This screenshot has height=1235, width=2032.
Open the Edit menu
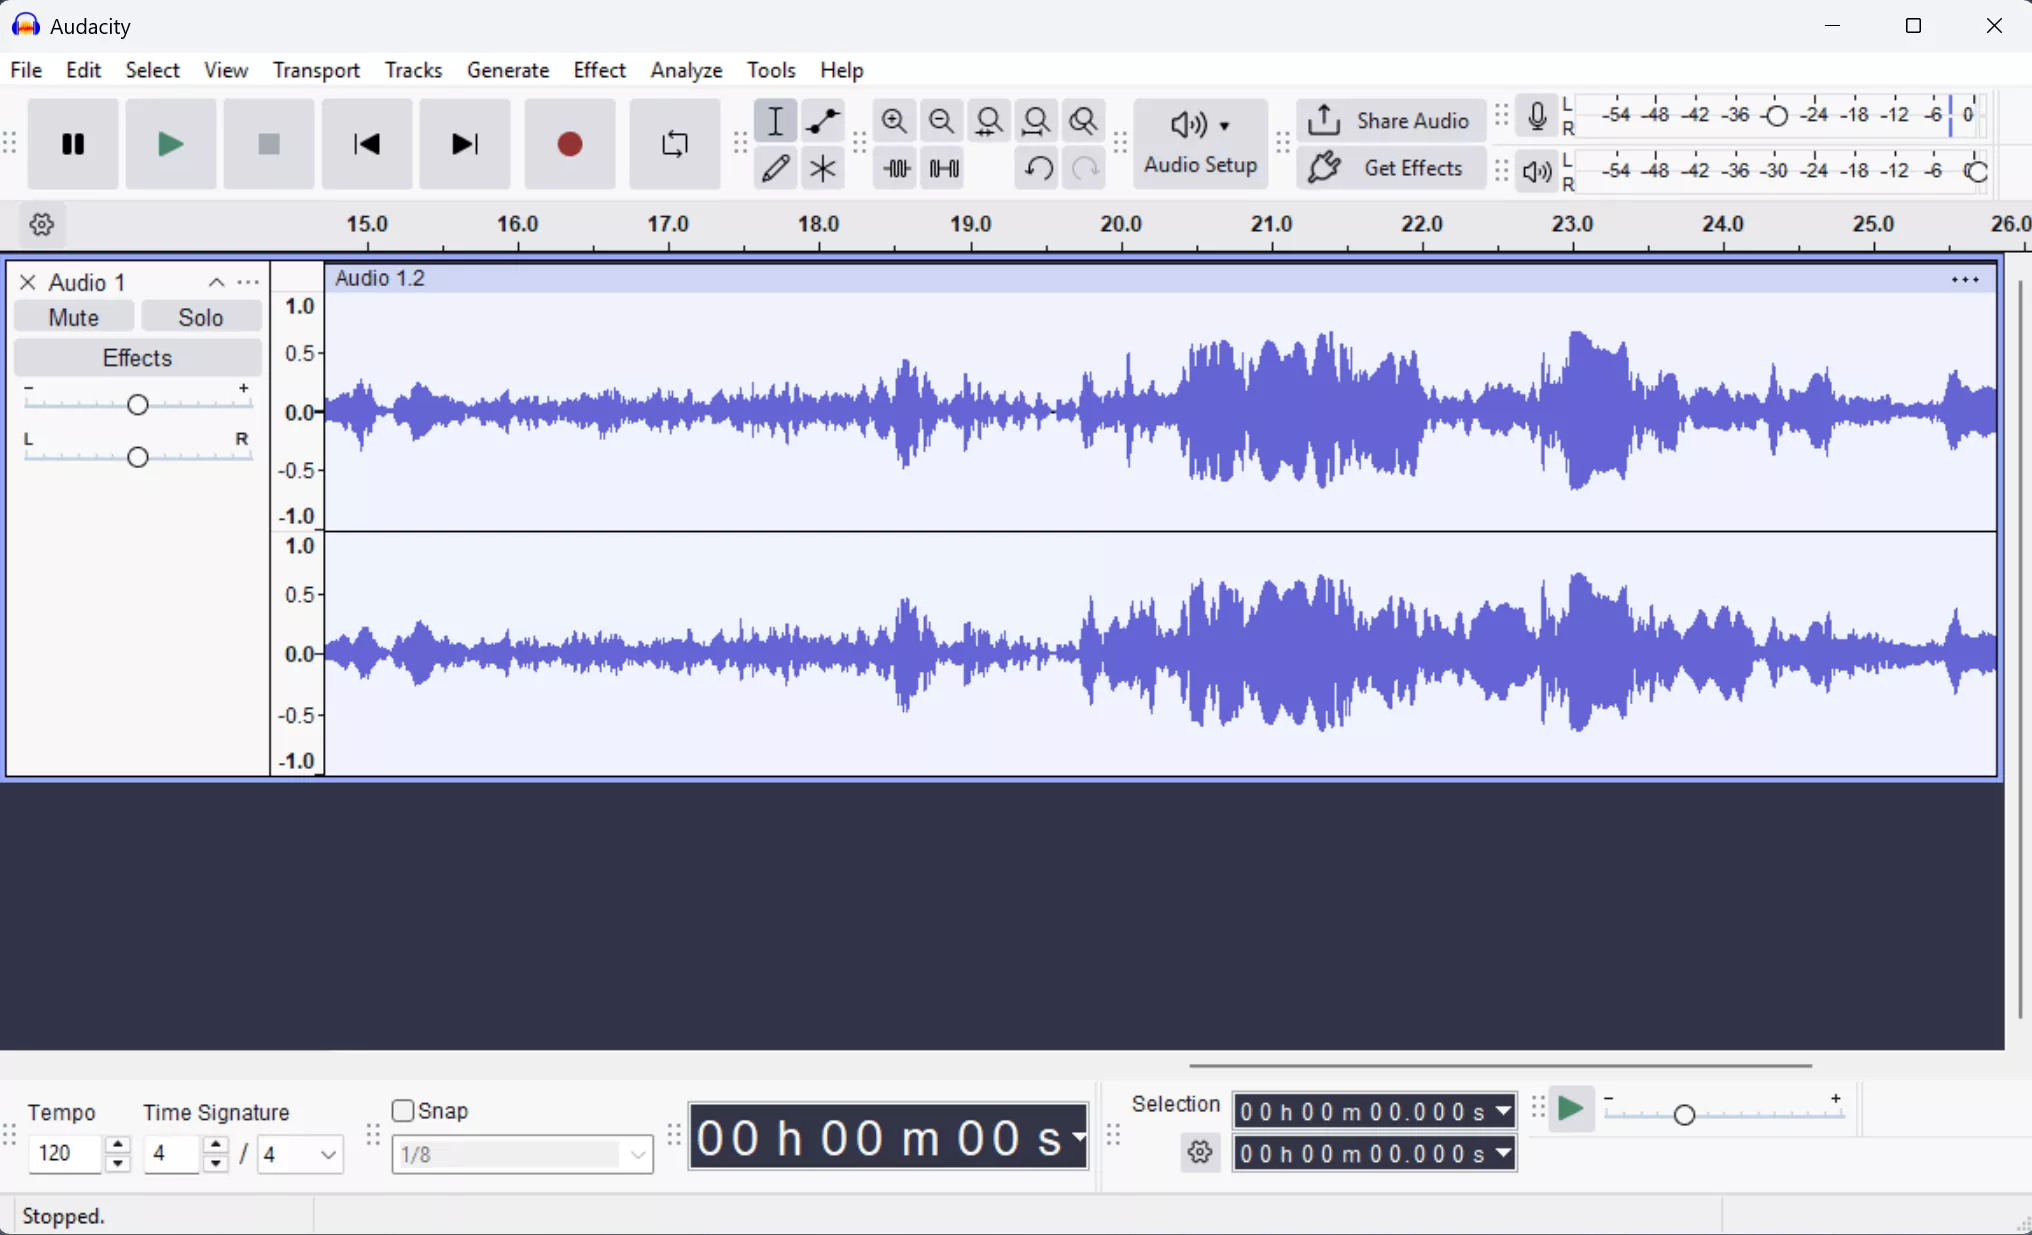84,70
